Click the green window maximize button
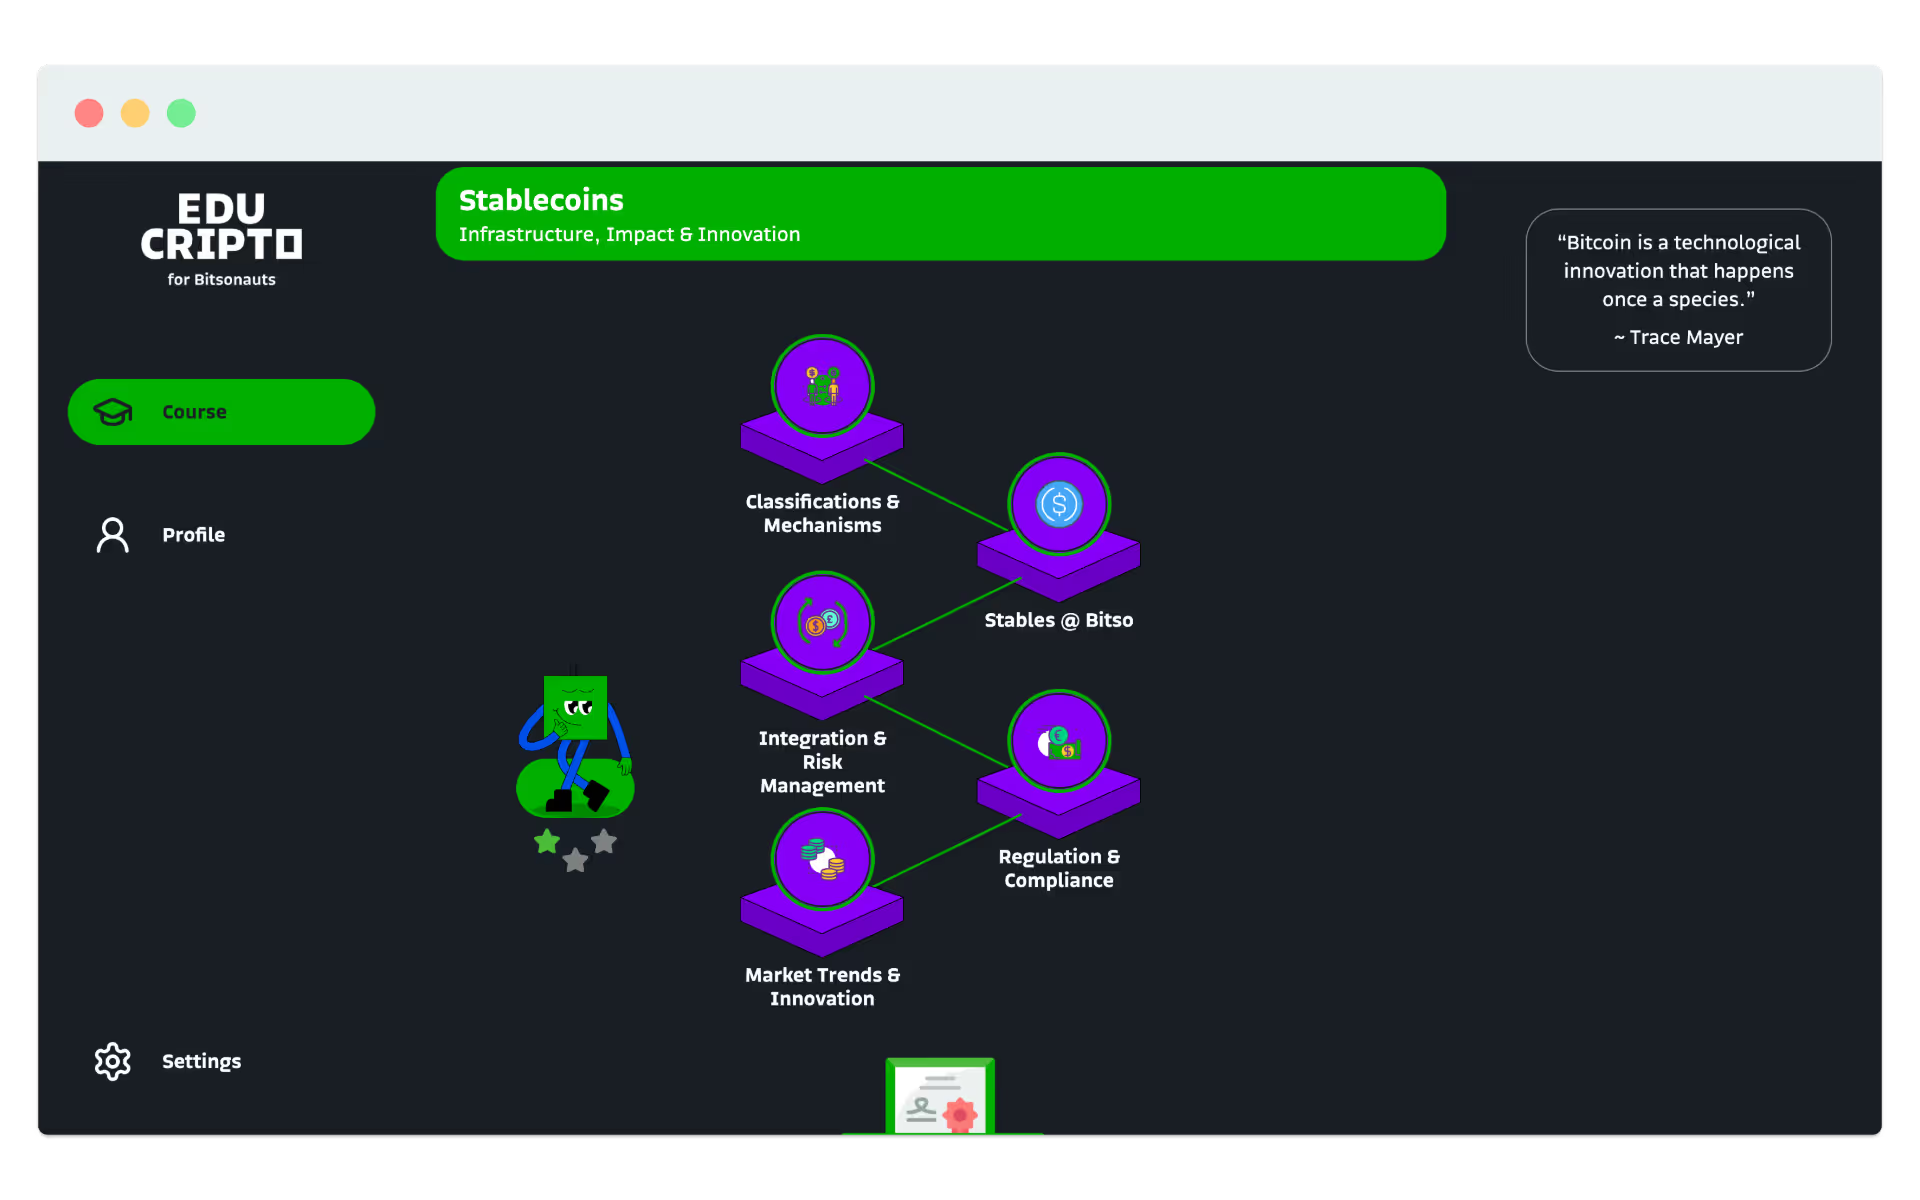The width and height of the screenshot is (1920, 1200). (181, 113)
